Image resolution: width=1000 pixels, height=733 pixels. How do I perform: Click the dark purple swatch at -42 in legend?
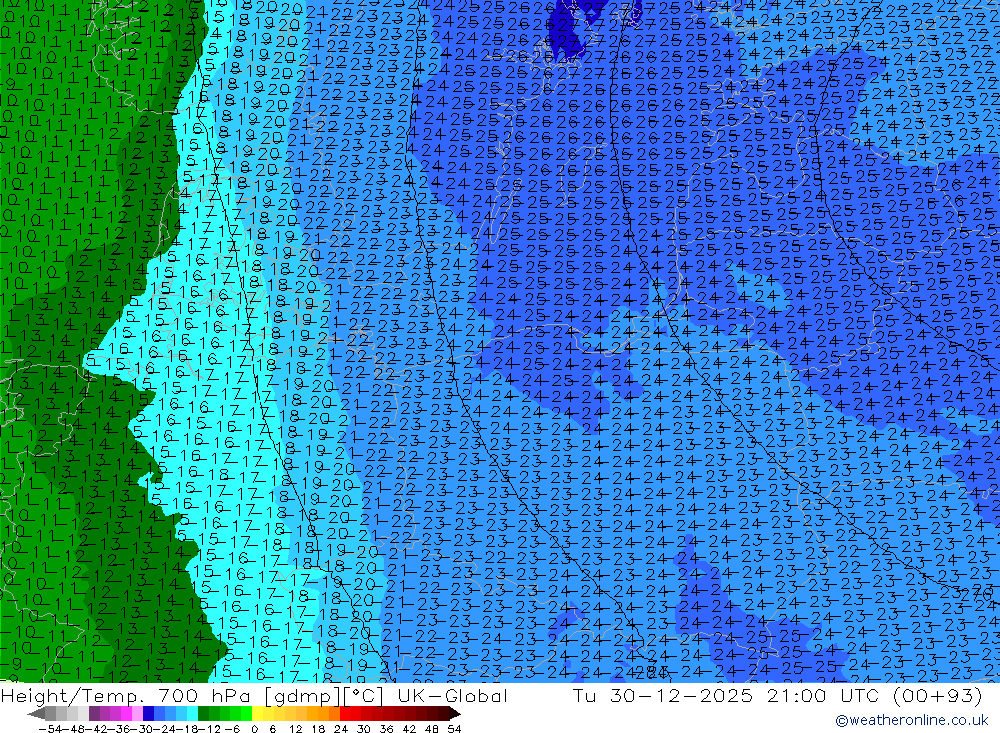click(94, 714)
